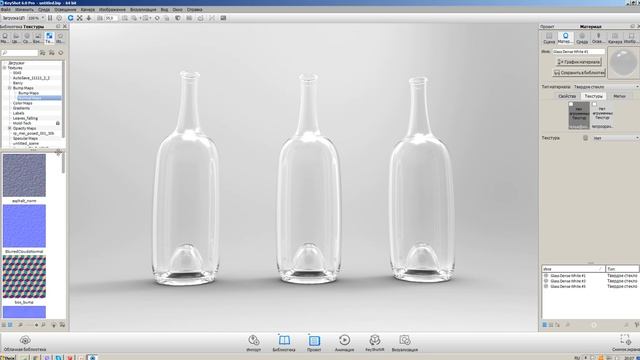Toggle the Библиотека panel from bottom toolbar
The image size is (640, 360).
pos(284,343)
